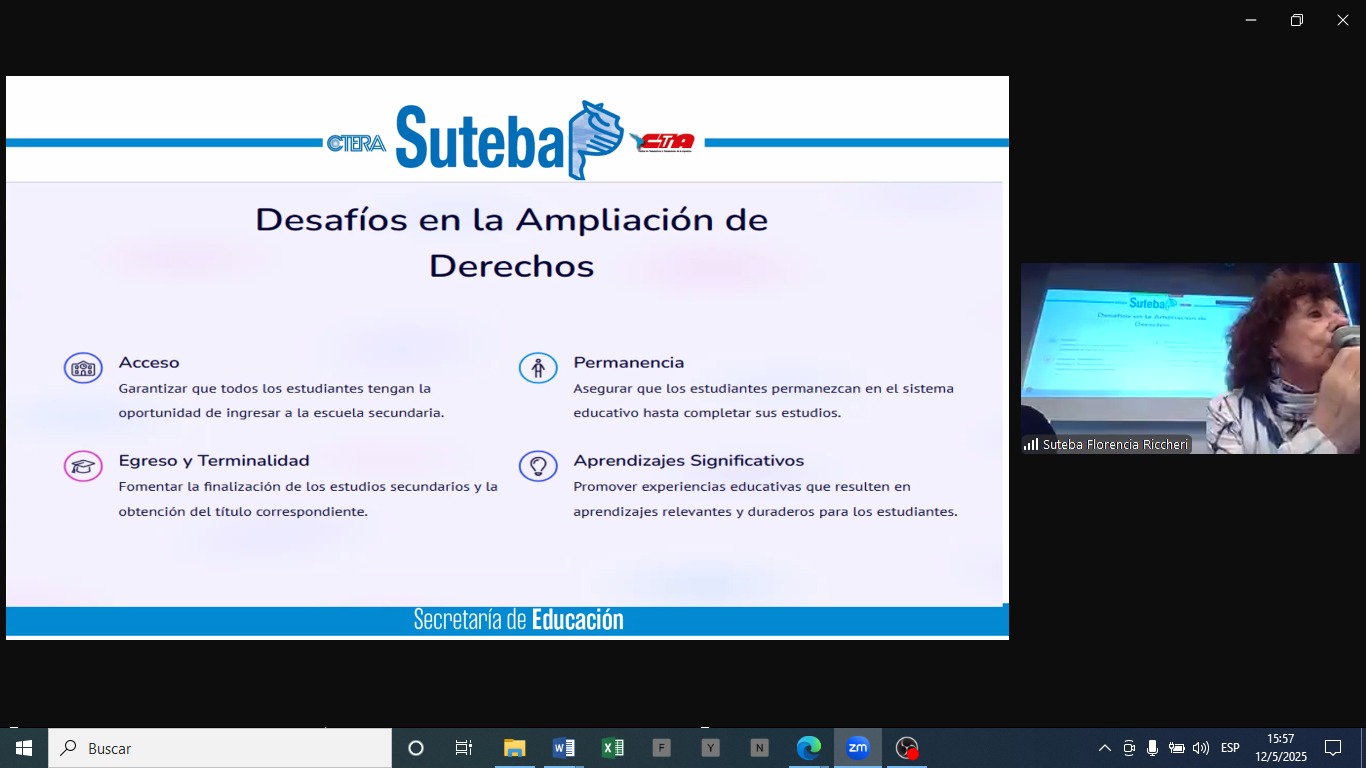Image resolution: width=1366 pixels, height=768 pixels.
Task: Expand the hidden system tray icons
Action: [1105, 748]
